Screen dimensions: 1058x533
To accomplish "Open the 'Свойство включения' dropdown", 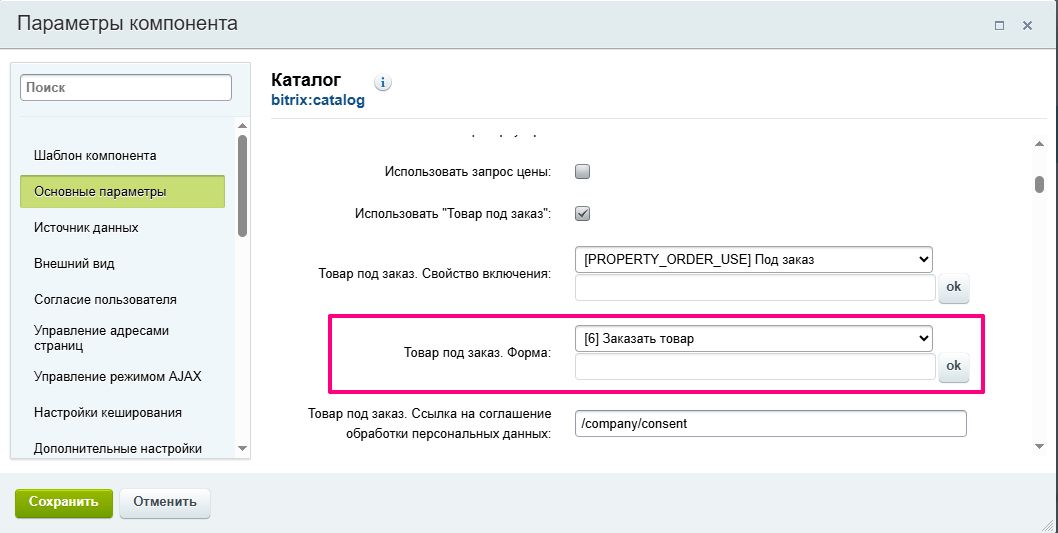I will pyautogui.click(x=753, y=259).
